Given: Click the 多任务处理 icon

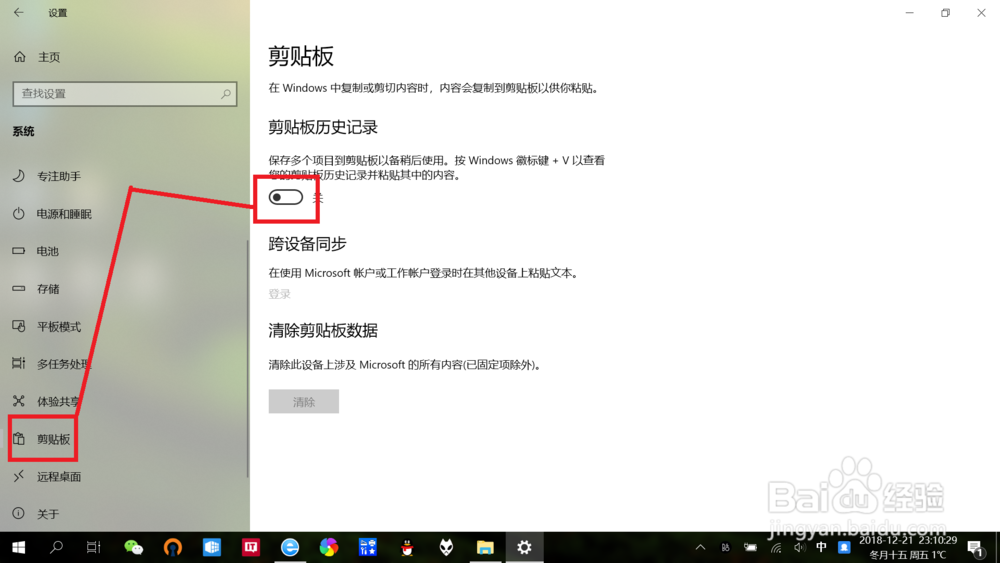Looking at the screenshot, I should coord(18,363).
